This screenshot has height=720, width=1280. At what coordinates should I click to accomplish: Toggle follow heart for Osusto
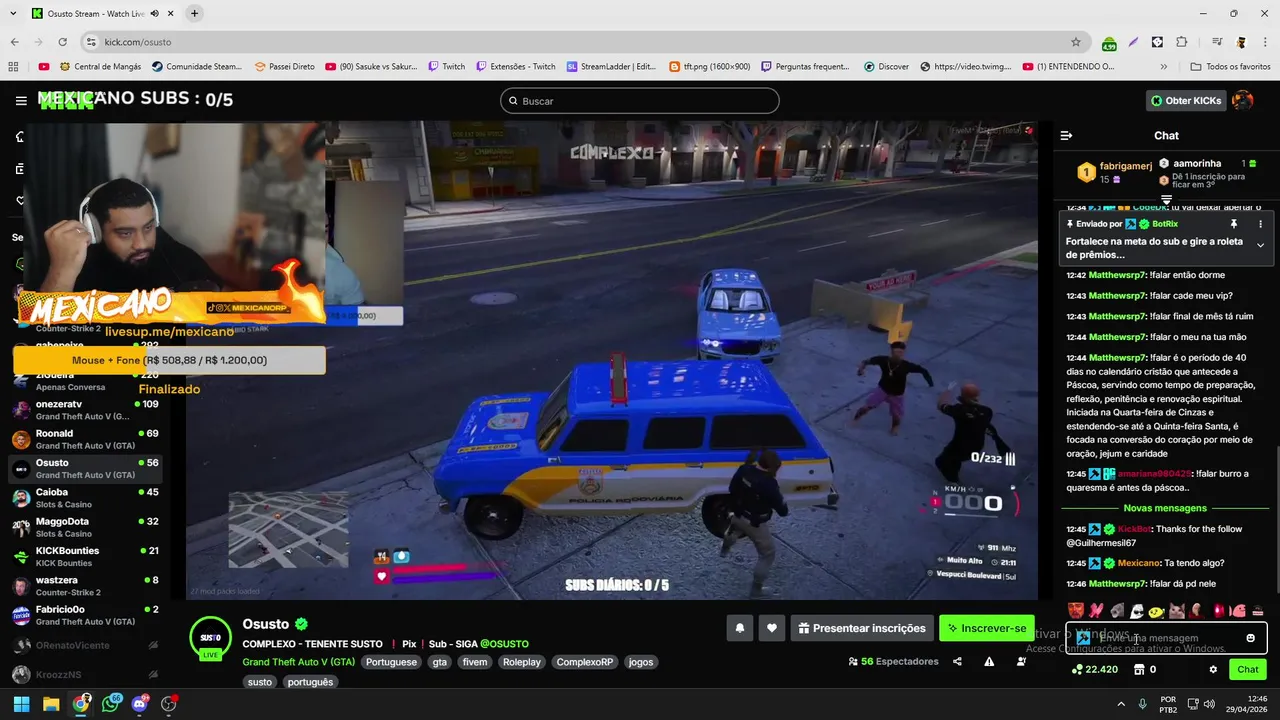click(x=771, y=628)
